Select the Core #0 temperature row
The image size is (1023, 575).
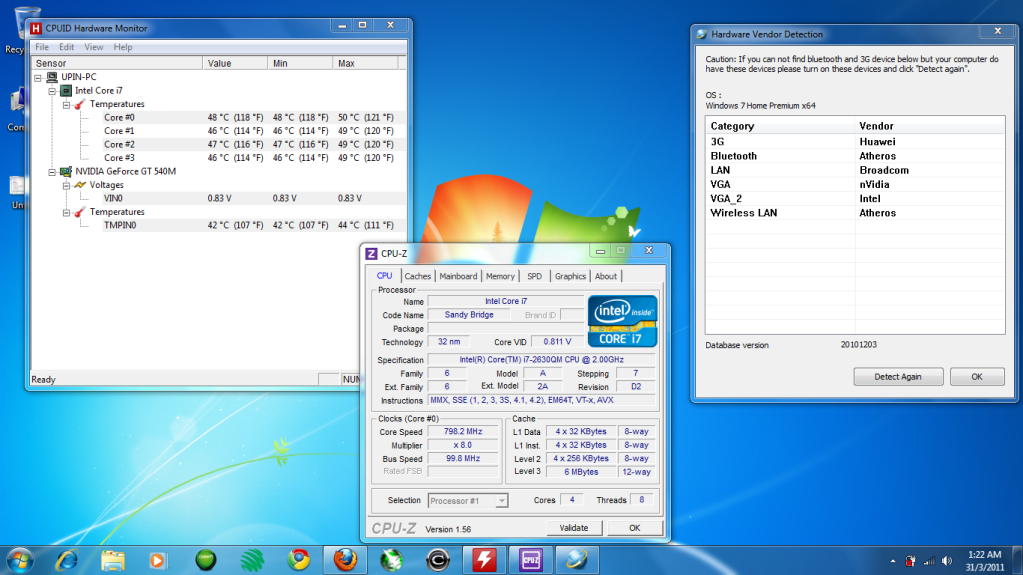pos(119,117)
